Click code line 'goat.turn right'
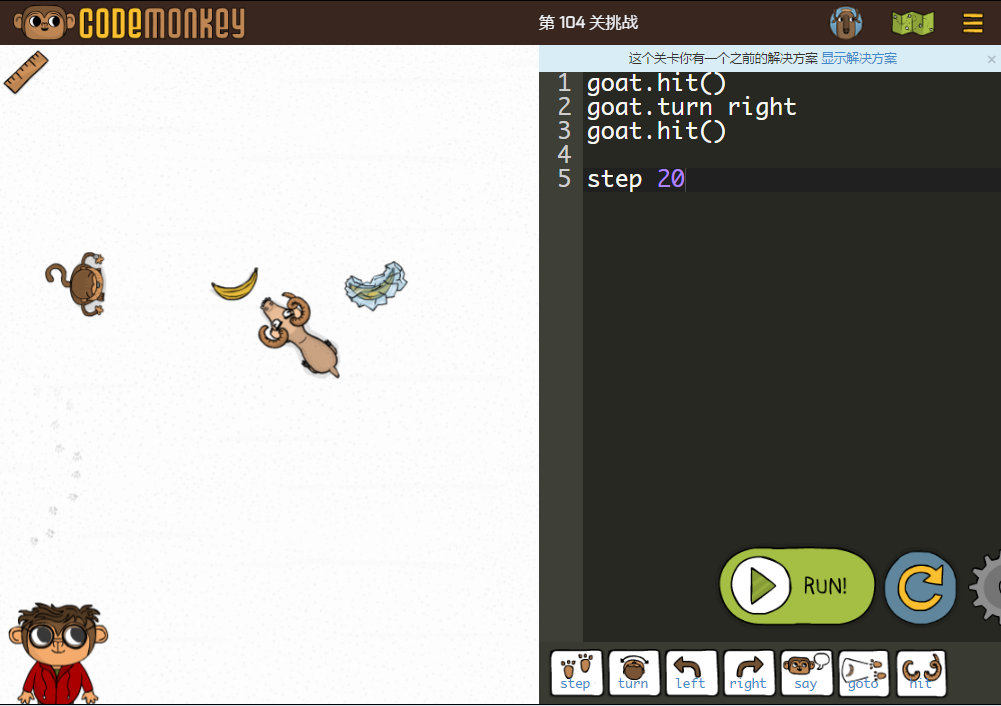 (691, 107)
